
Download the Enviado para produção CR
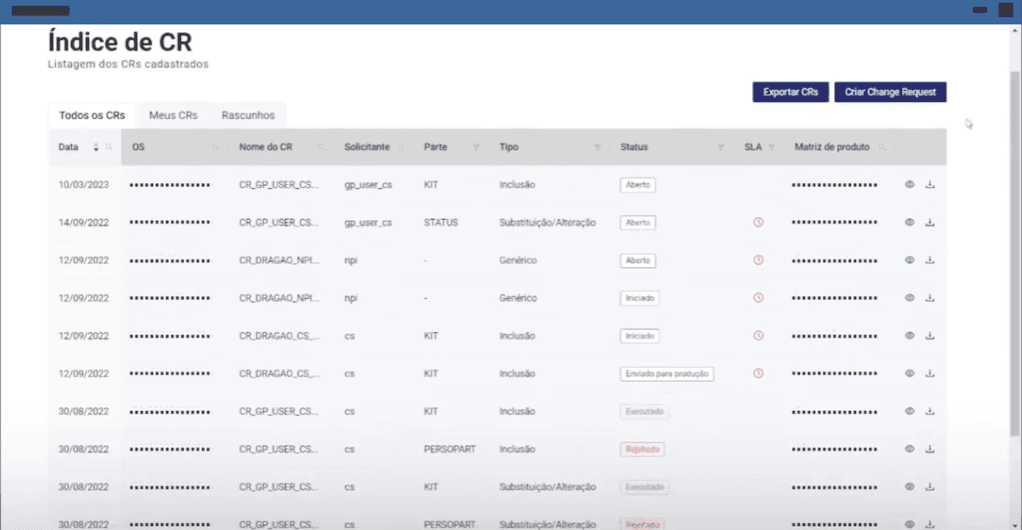tap(929, 374)
